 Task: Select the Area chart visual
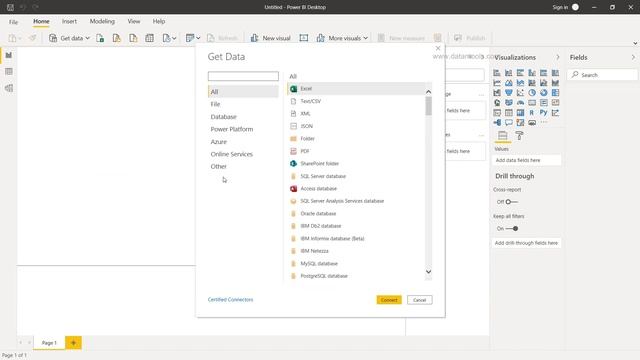pyautogui.click(x=509, y=83)
